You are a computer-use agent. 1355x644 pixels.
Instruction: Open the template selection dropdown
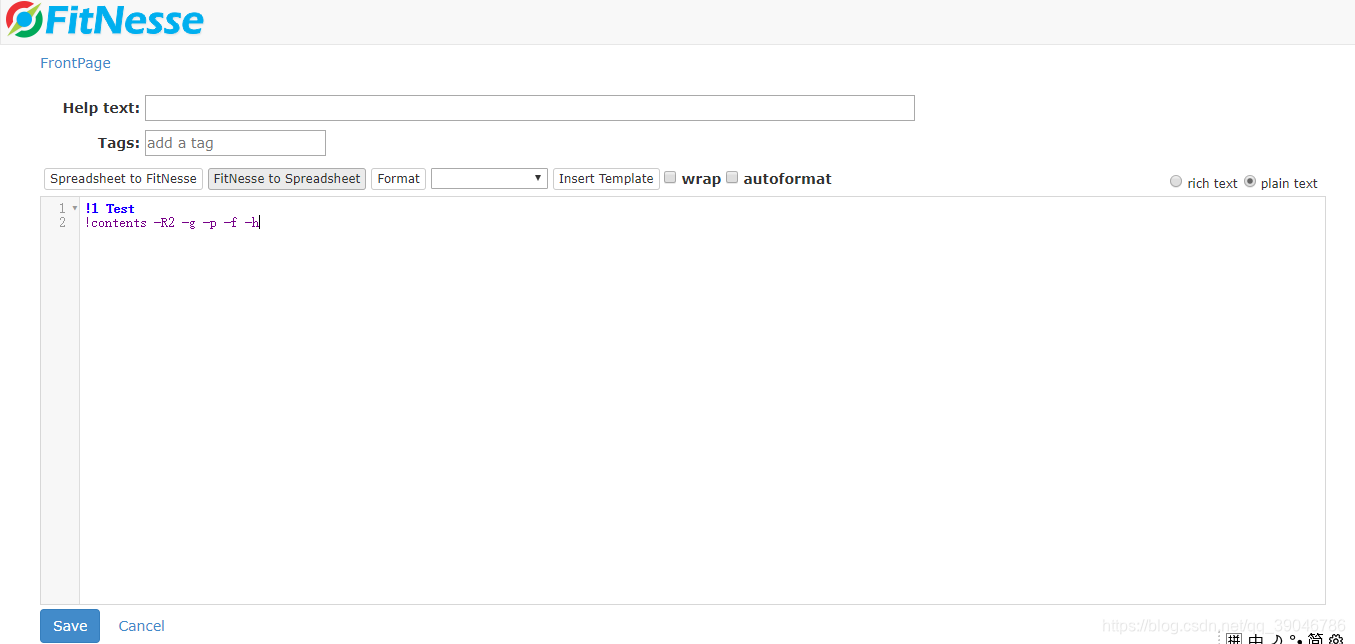[x=489, y=179]
